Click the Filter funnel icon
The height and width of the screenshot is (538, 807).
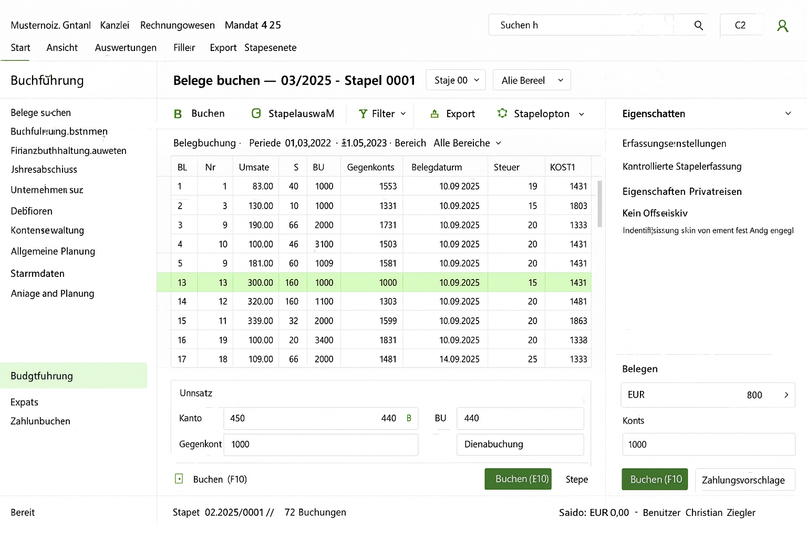coord(363,114)
